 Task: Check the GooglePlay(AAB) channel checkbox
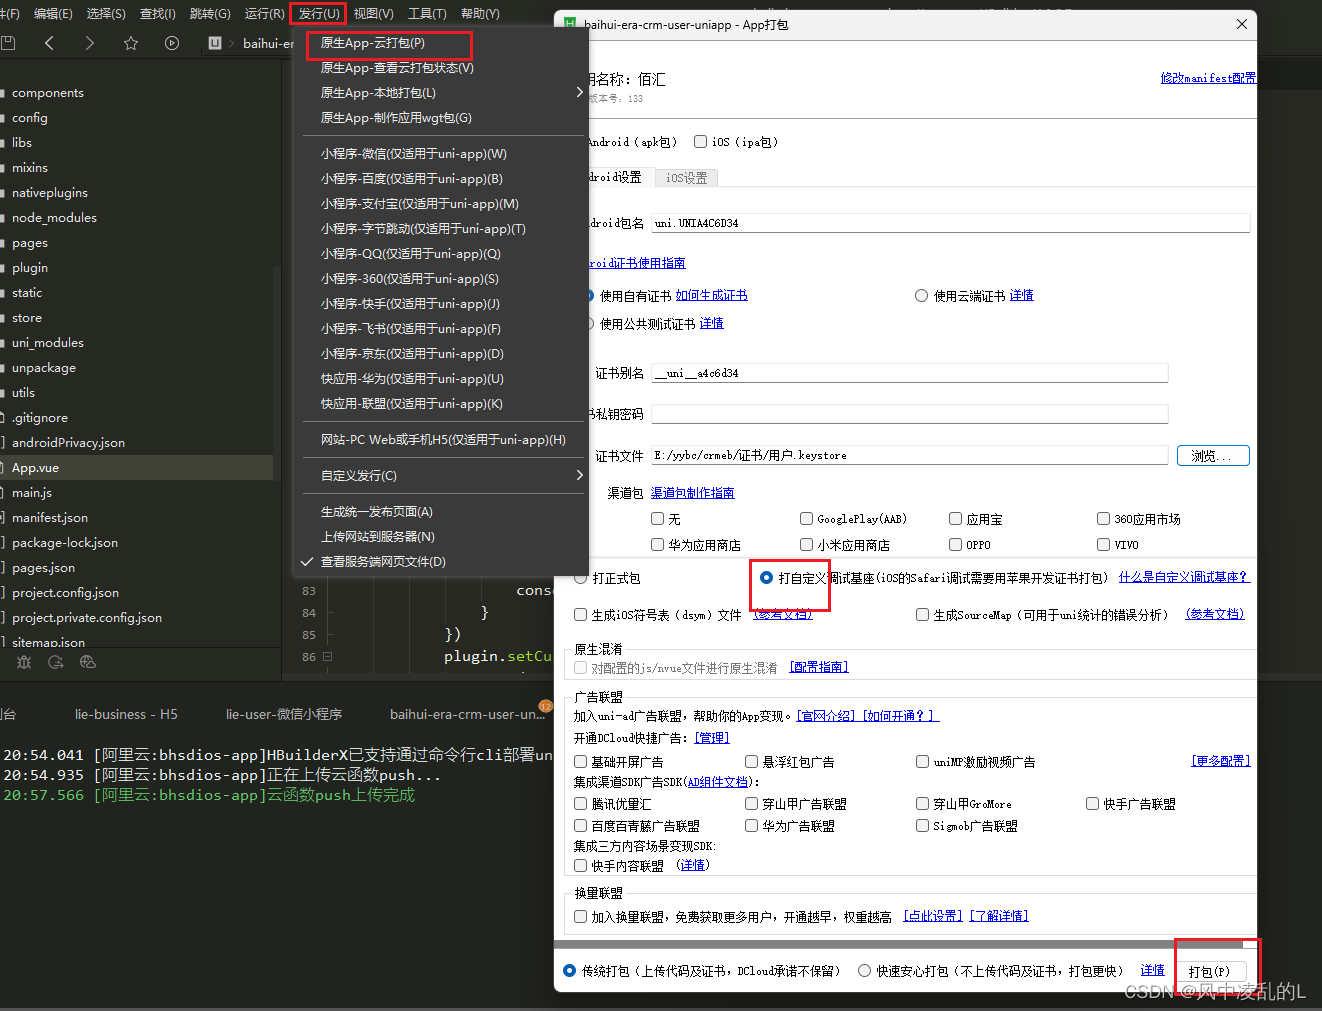806,518
